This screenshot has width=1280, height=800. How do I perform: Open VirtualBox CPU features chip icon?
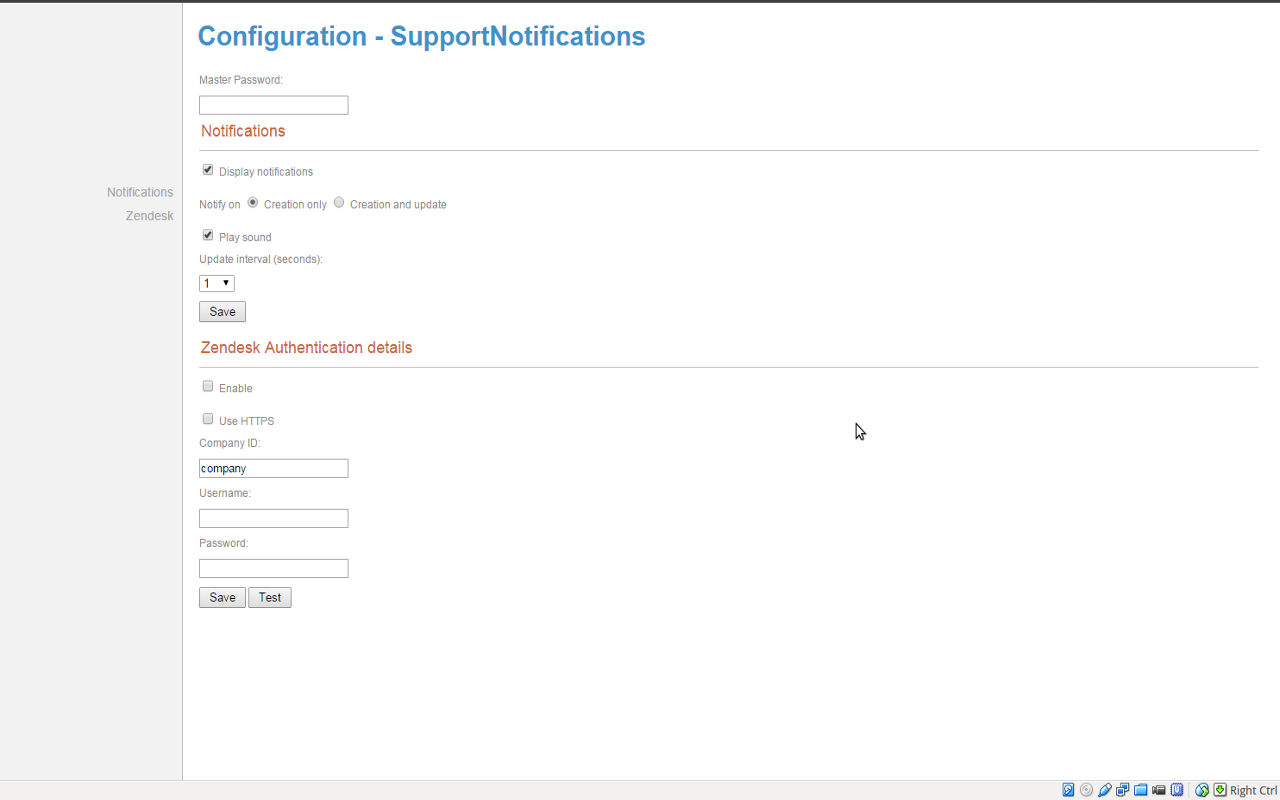1177,790
